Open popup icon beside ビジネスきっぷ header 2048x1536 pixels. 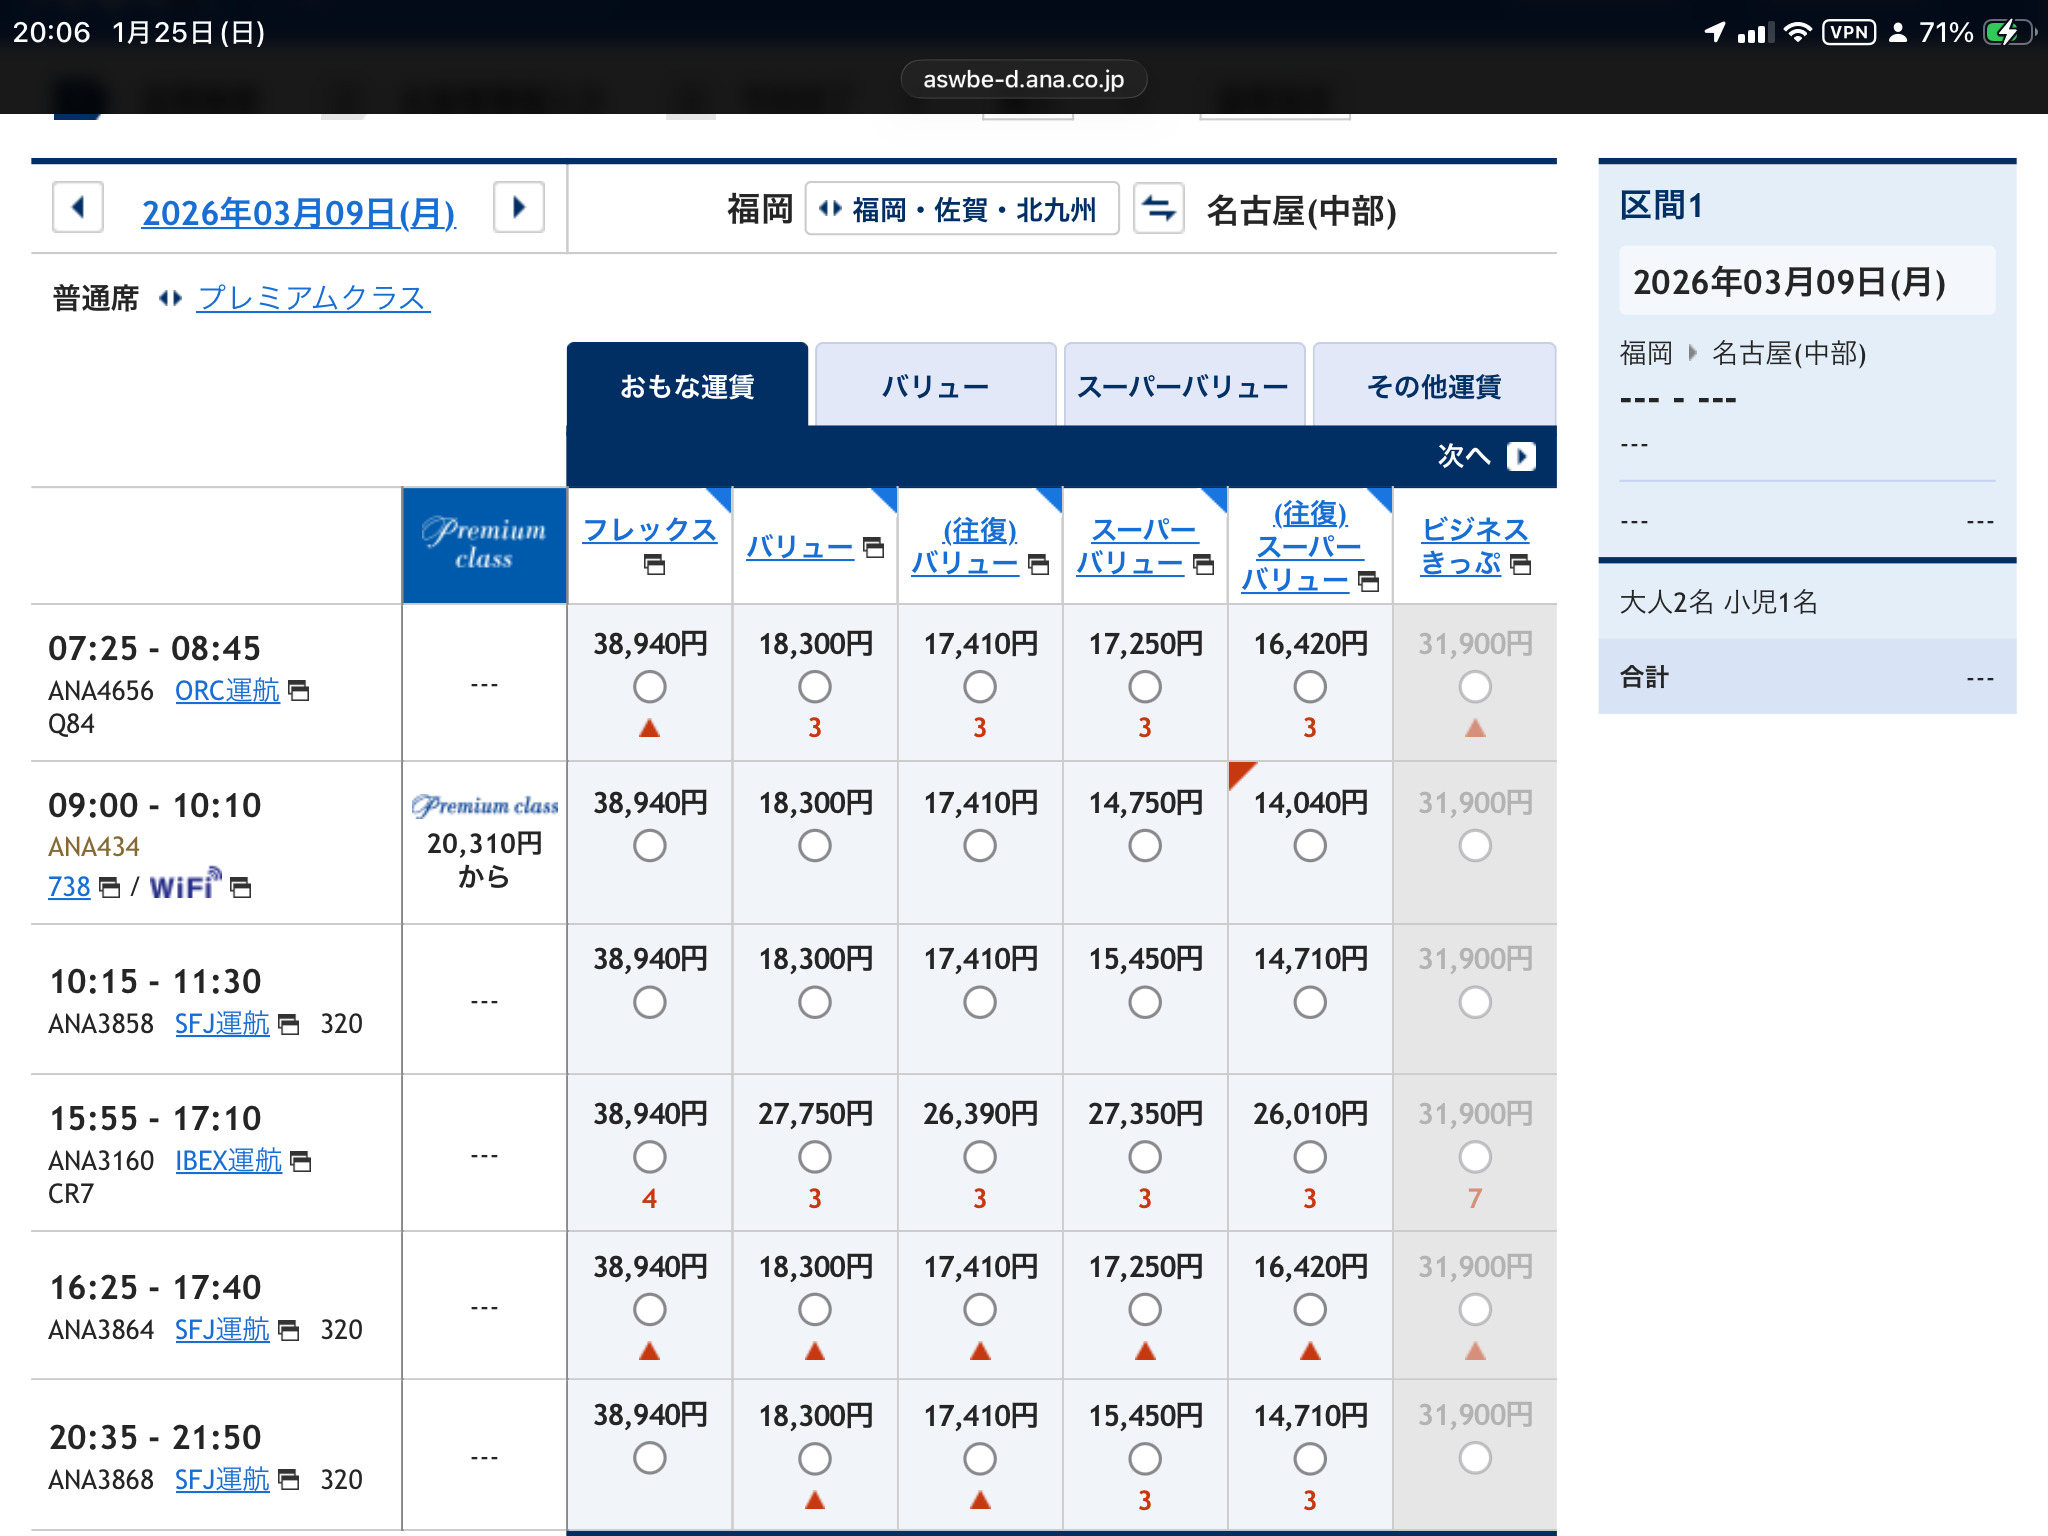coord(1521,564)
